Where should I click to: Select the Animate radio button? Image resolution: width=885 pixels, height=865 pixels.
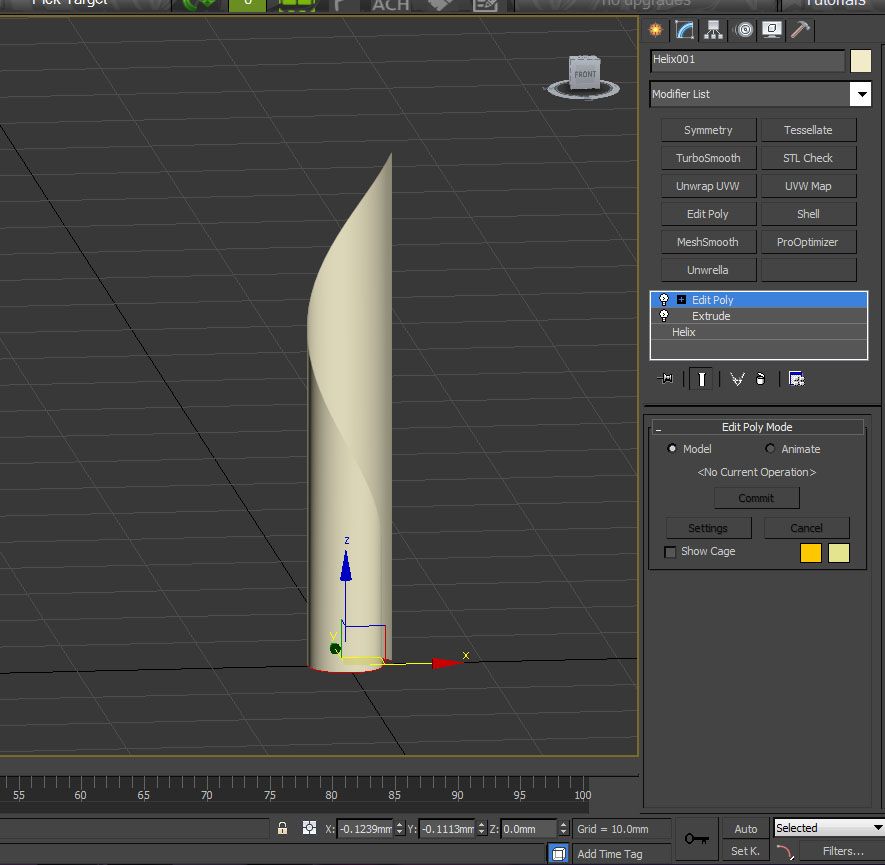coord(770,449)
